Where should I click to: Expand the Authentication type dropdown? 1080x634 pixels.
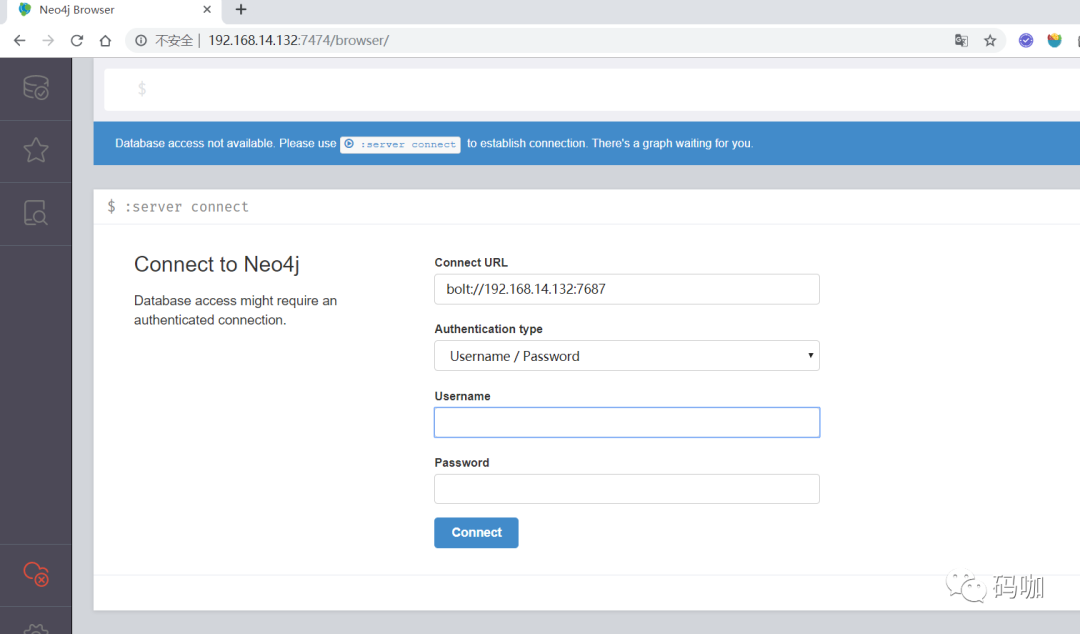tap(627, 356)
